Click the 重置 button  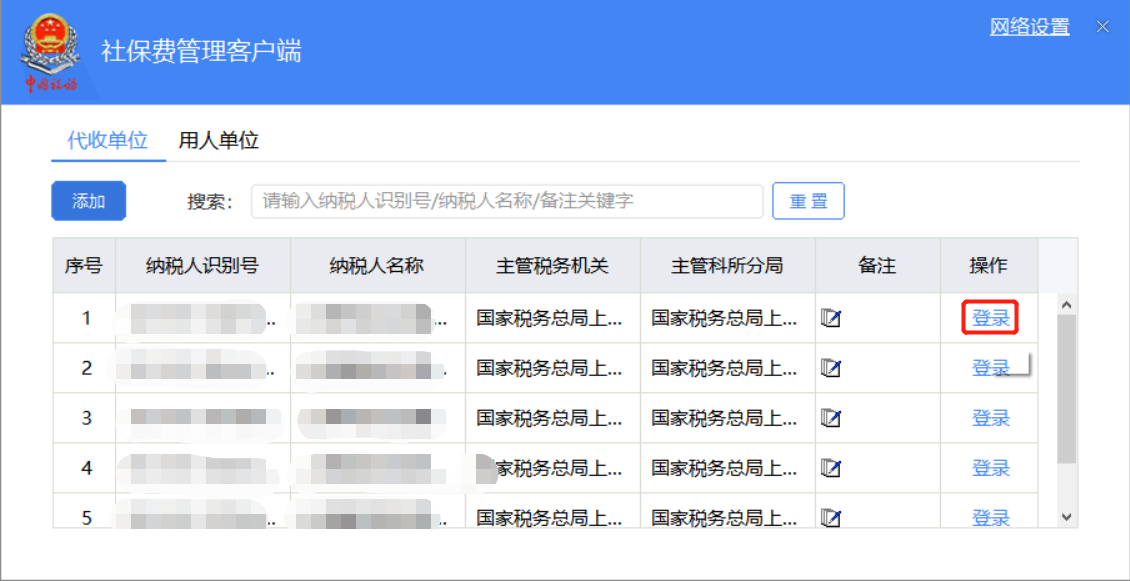tap(808, 201)
